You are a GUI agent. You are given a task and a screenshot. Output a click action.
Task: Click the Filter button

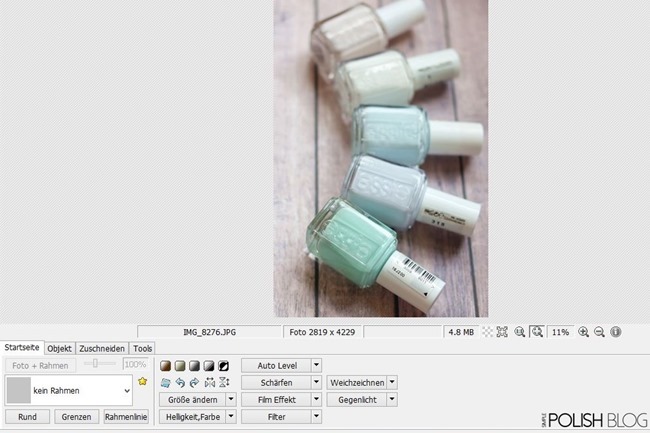pyautogui.click(x=276, y=416)
